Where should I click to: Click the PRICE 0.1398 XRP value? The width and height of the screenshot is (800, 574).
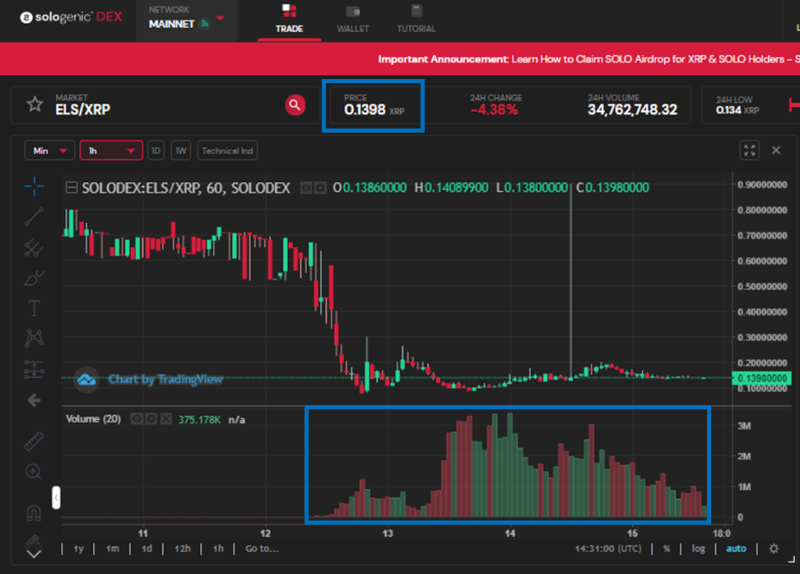[x=374, y=110]
